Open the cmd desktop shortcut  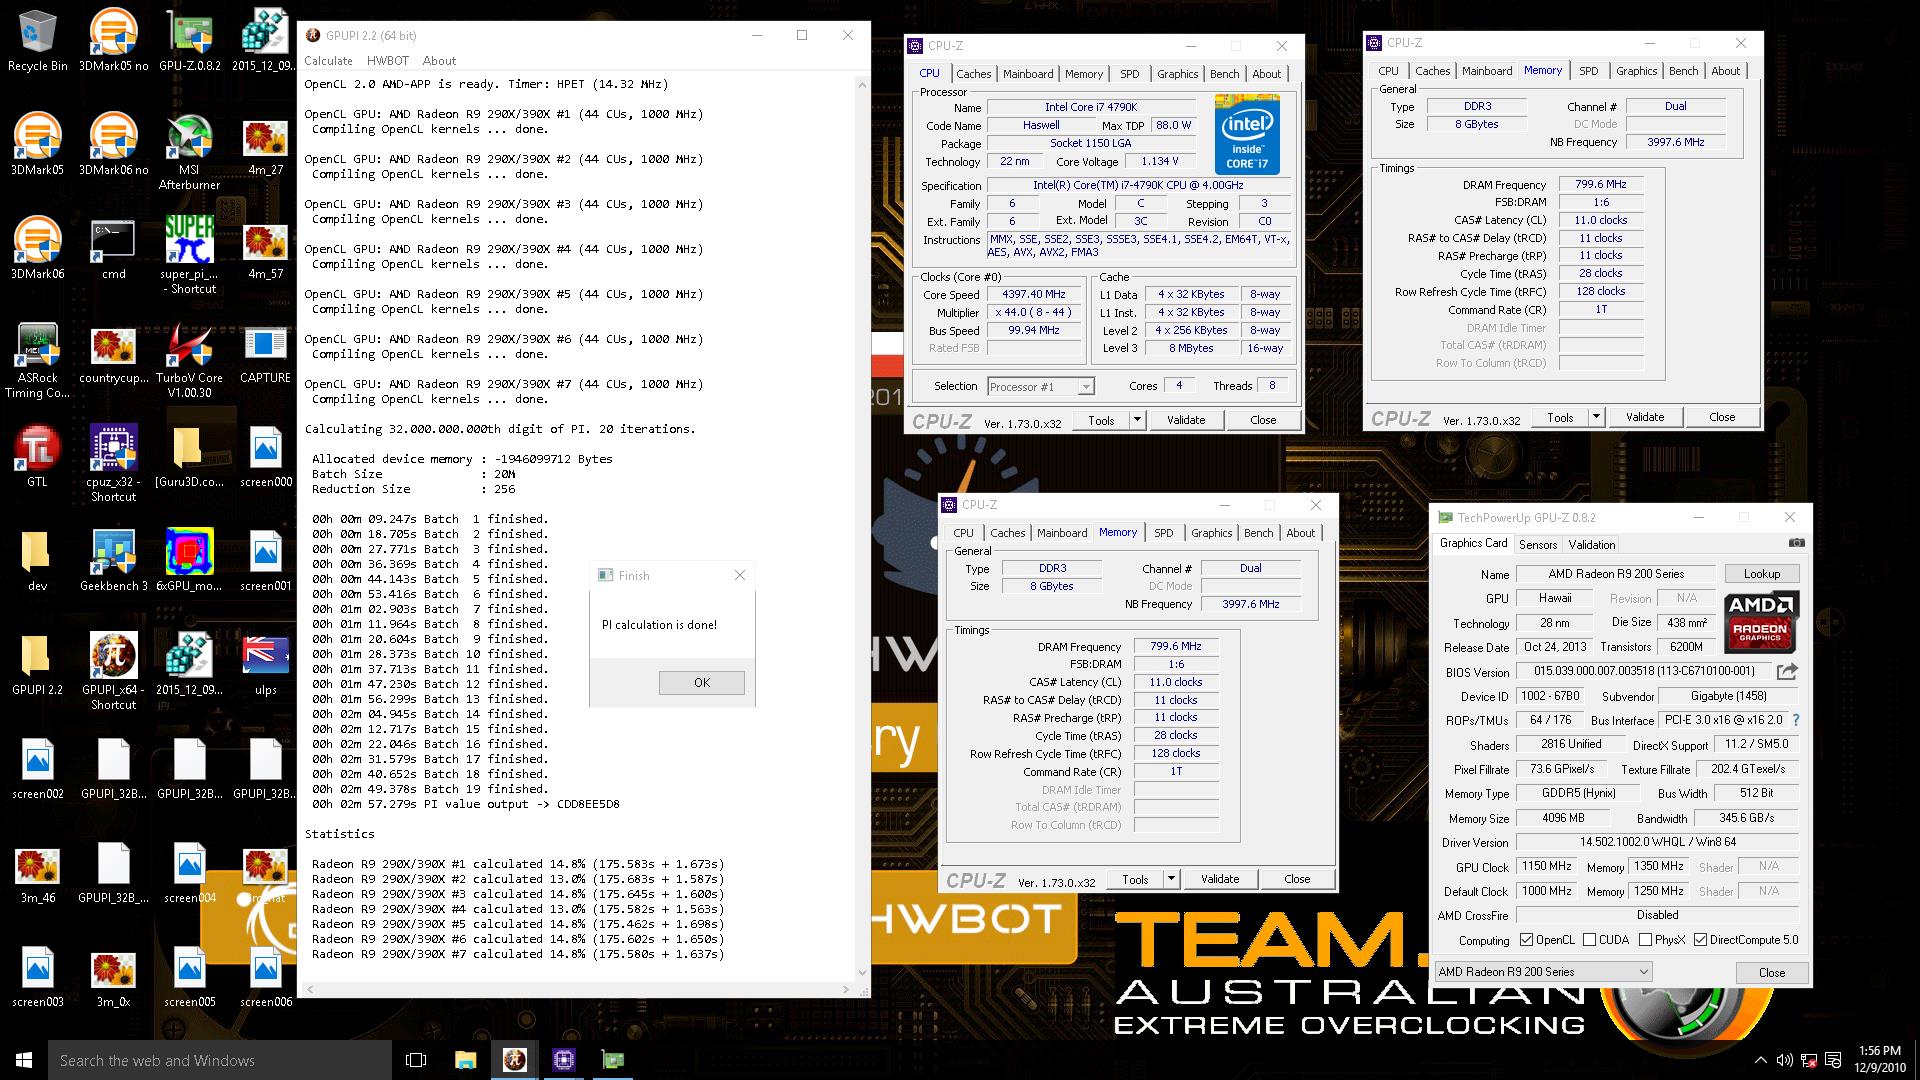(x=113, y=250)
